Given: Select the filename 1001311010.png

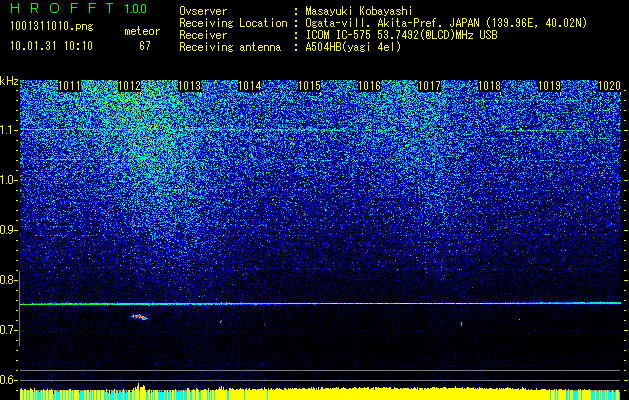Looking at the screenshot, I should coord(52,27).
